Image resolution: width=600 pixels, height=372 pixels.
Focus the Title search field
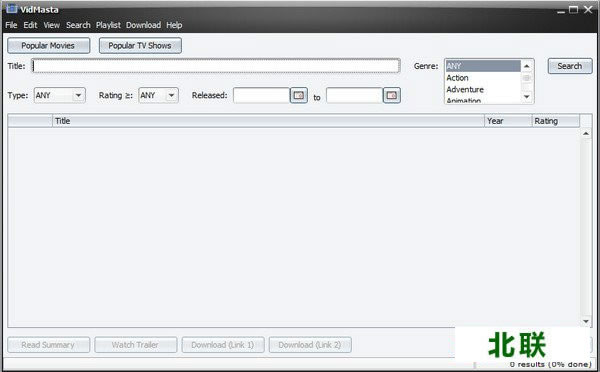[216, 66]
